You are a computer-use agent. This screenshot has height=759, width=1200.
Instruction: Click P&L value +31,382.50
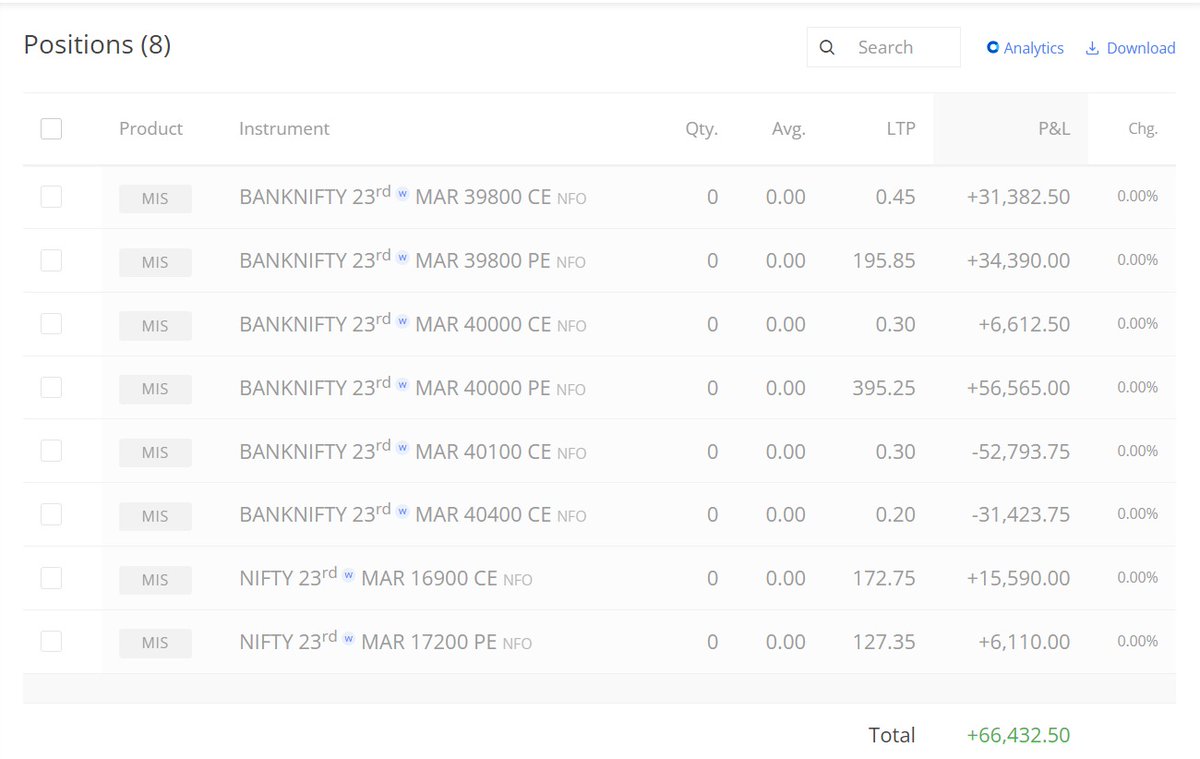1018,197
